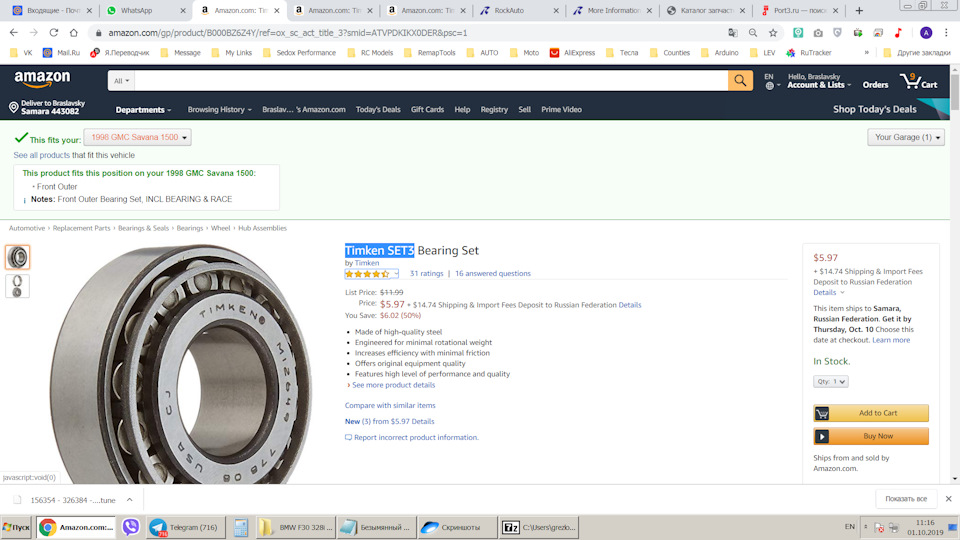Bookmark page with star icon
The image size is (960, 540).
(x=773, y=32)
